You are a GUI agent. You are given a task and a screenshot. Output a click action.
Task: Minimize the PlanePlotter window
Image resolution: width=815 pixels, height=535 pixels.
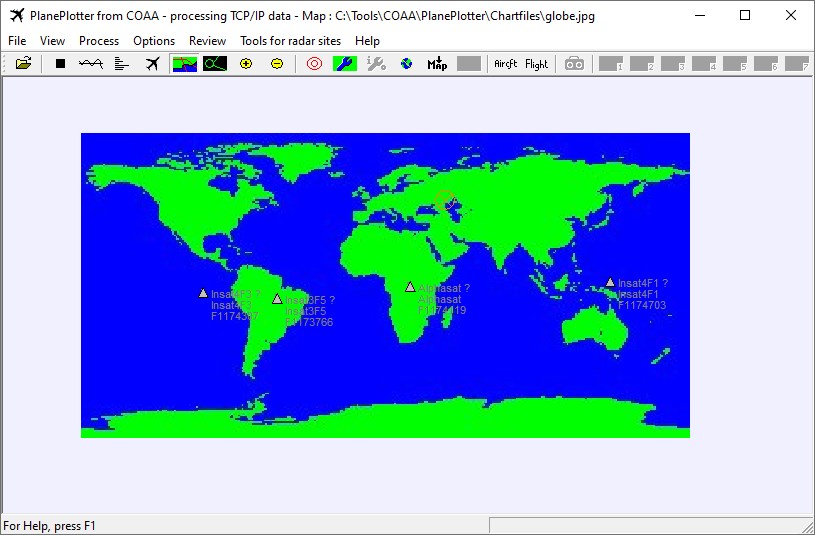pos(700,16)
